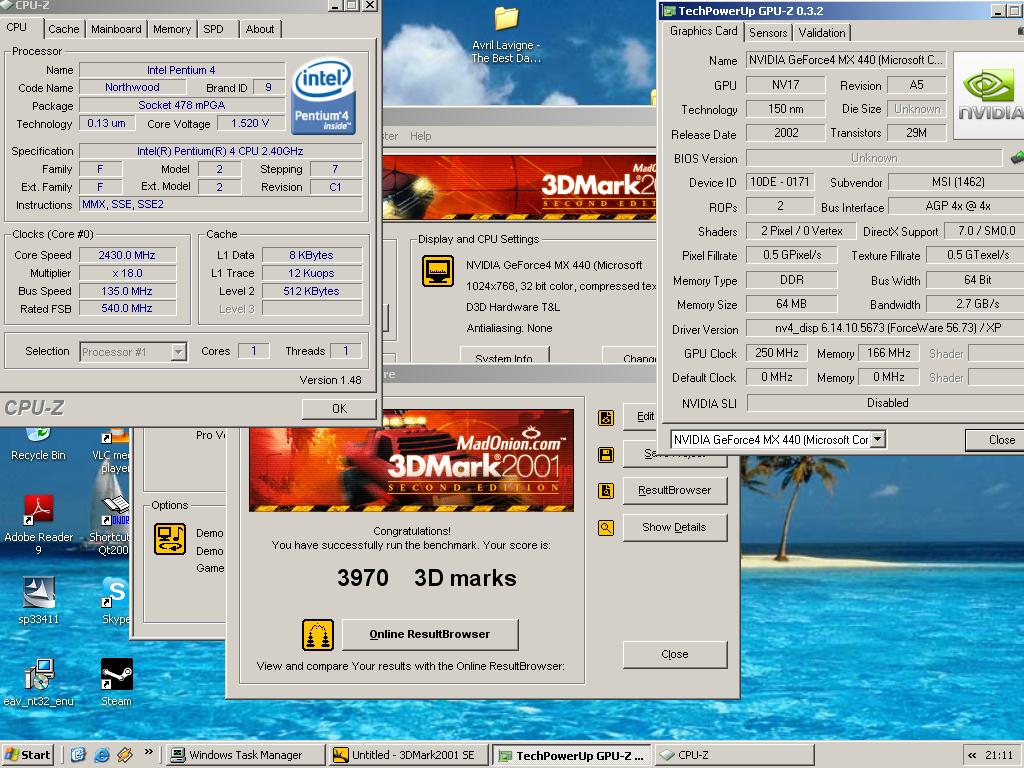Click the display settings monitor icon

[x=438, y=270]
